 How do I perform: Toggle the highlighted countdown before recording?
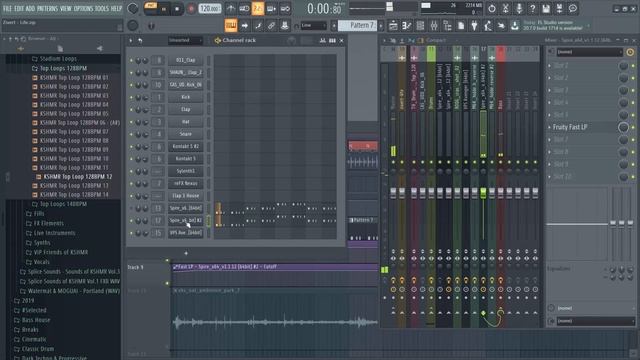[258, 9]
